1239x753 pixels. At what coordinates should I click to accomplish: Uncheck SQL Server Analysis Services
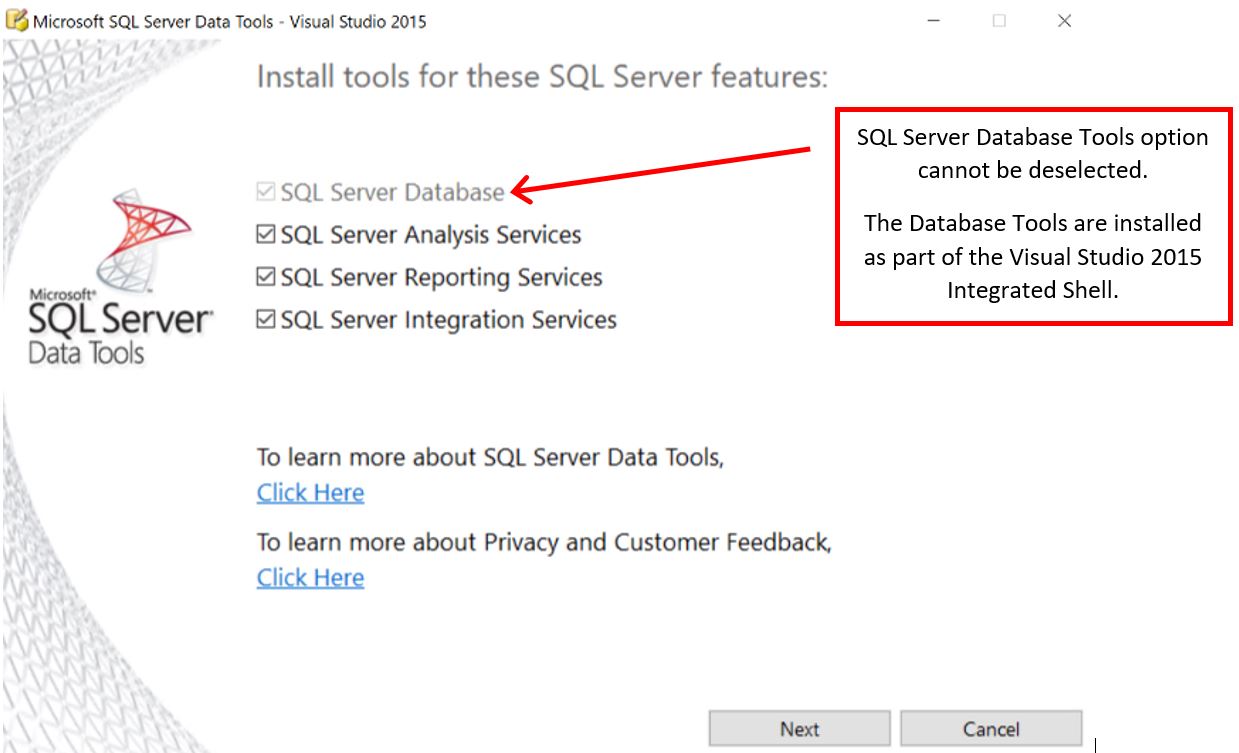tap(265, 235)
